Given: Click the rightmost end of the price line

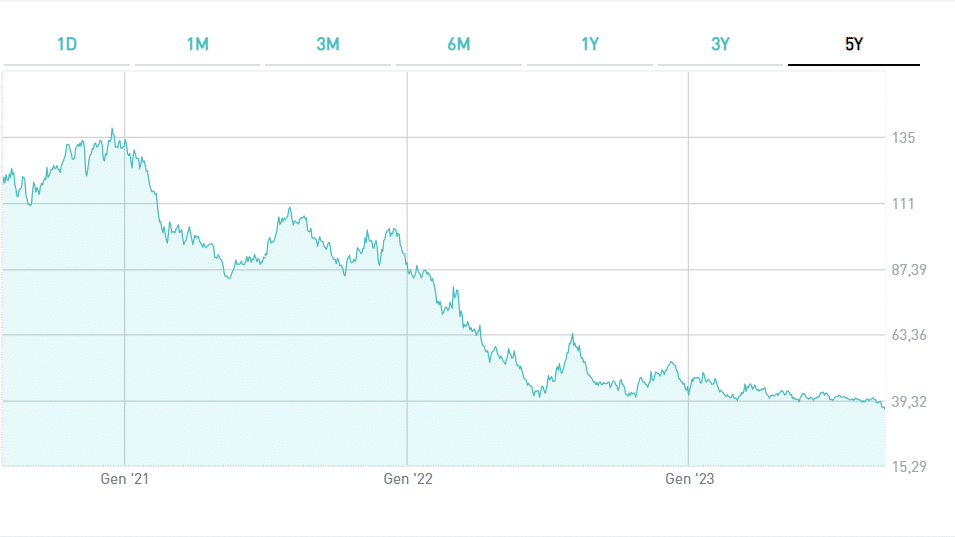Looking at the screenshot, I should coord(884,406).
